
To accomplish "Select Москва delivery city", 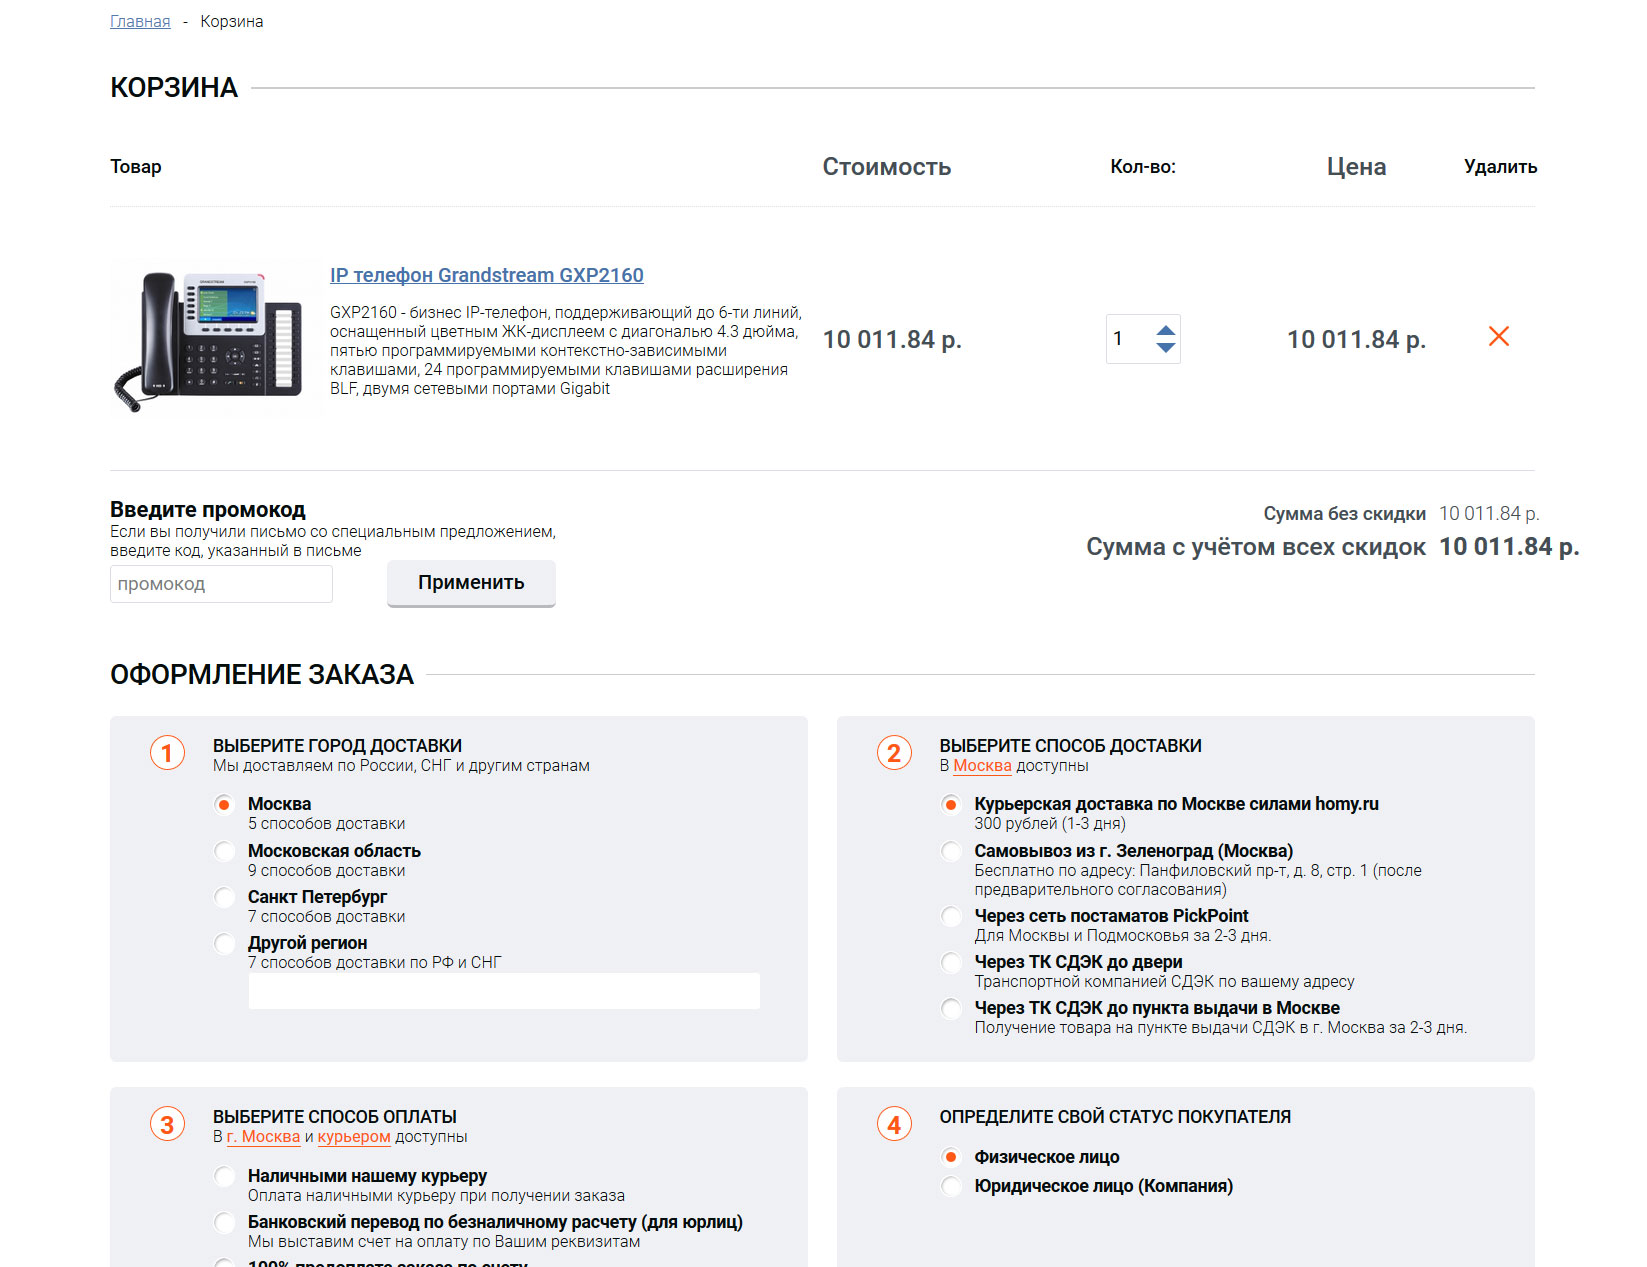I will click(225, 804).
